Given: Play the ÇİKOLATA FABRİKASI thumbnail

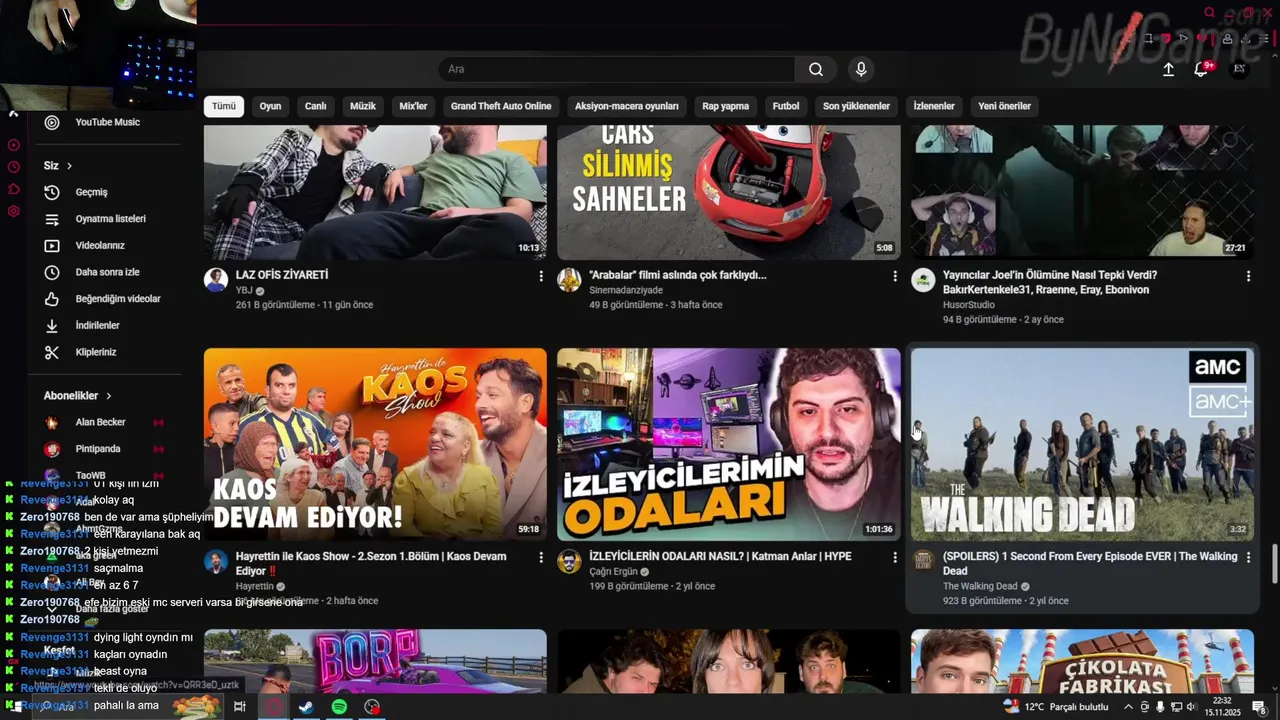Looking at the screenshot, I should [1082, 661].
